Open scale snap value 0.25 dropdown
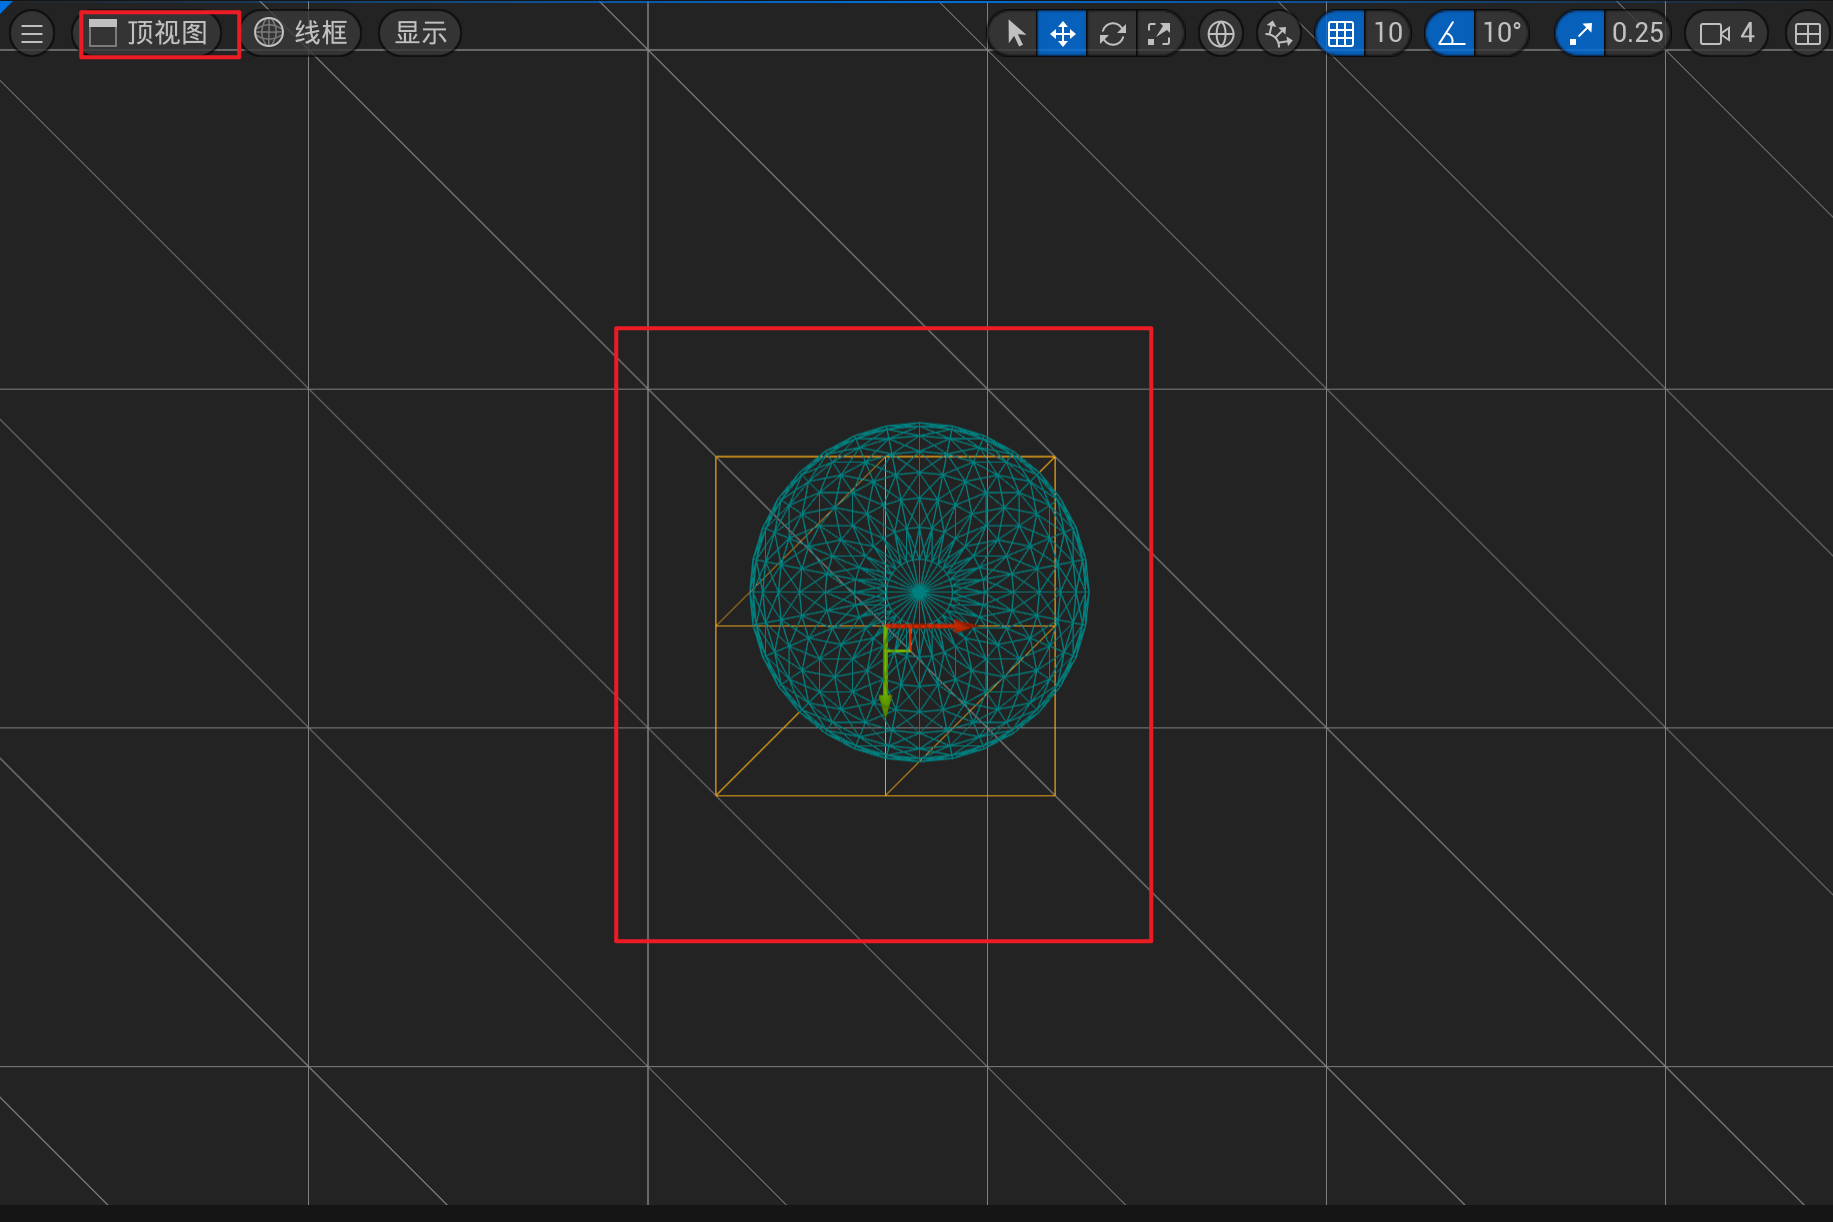This screenshot has height=1222, width=1833. pos(1637,33)
